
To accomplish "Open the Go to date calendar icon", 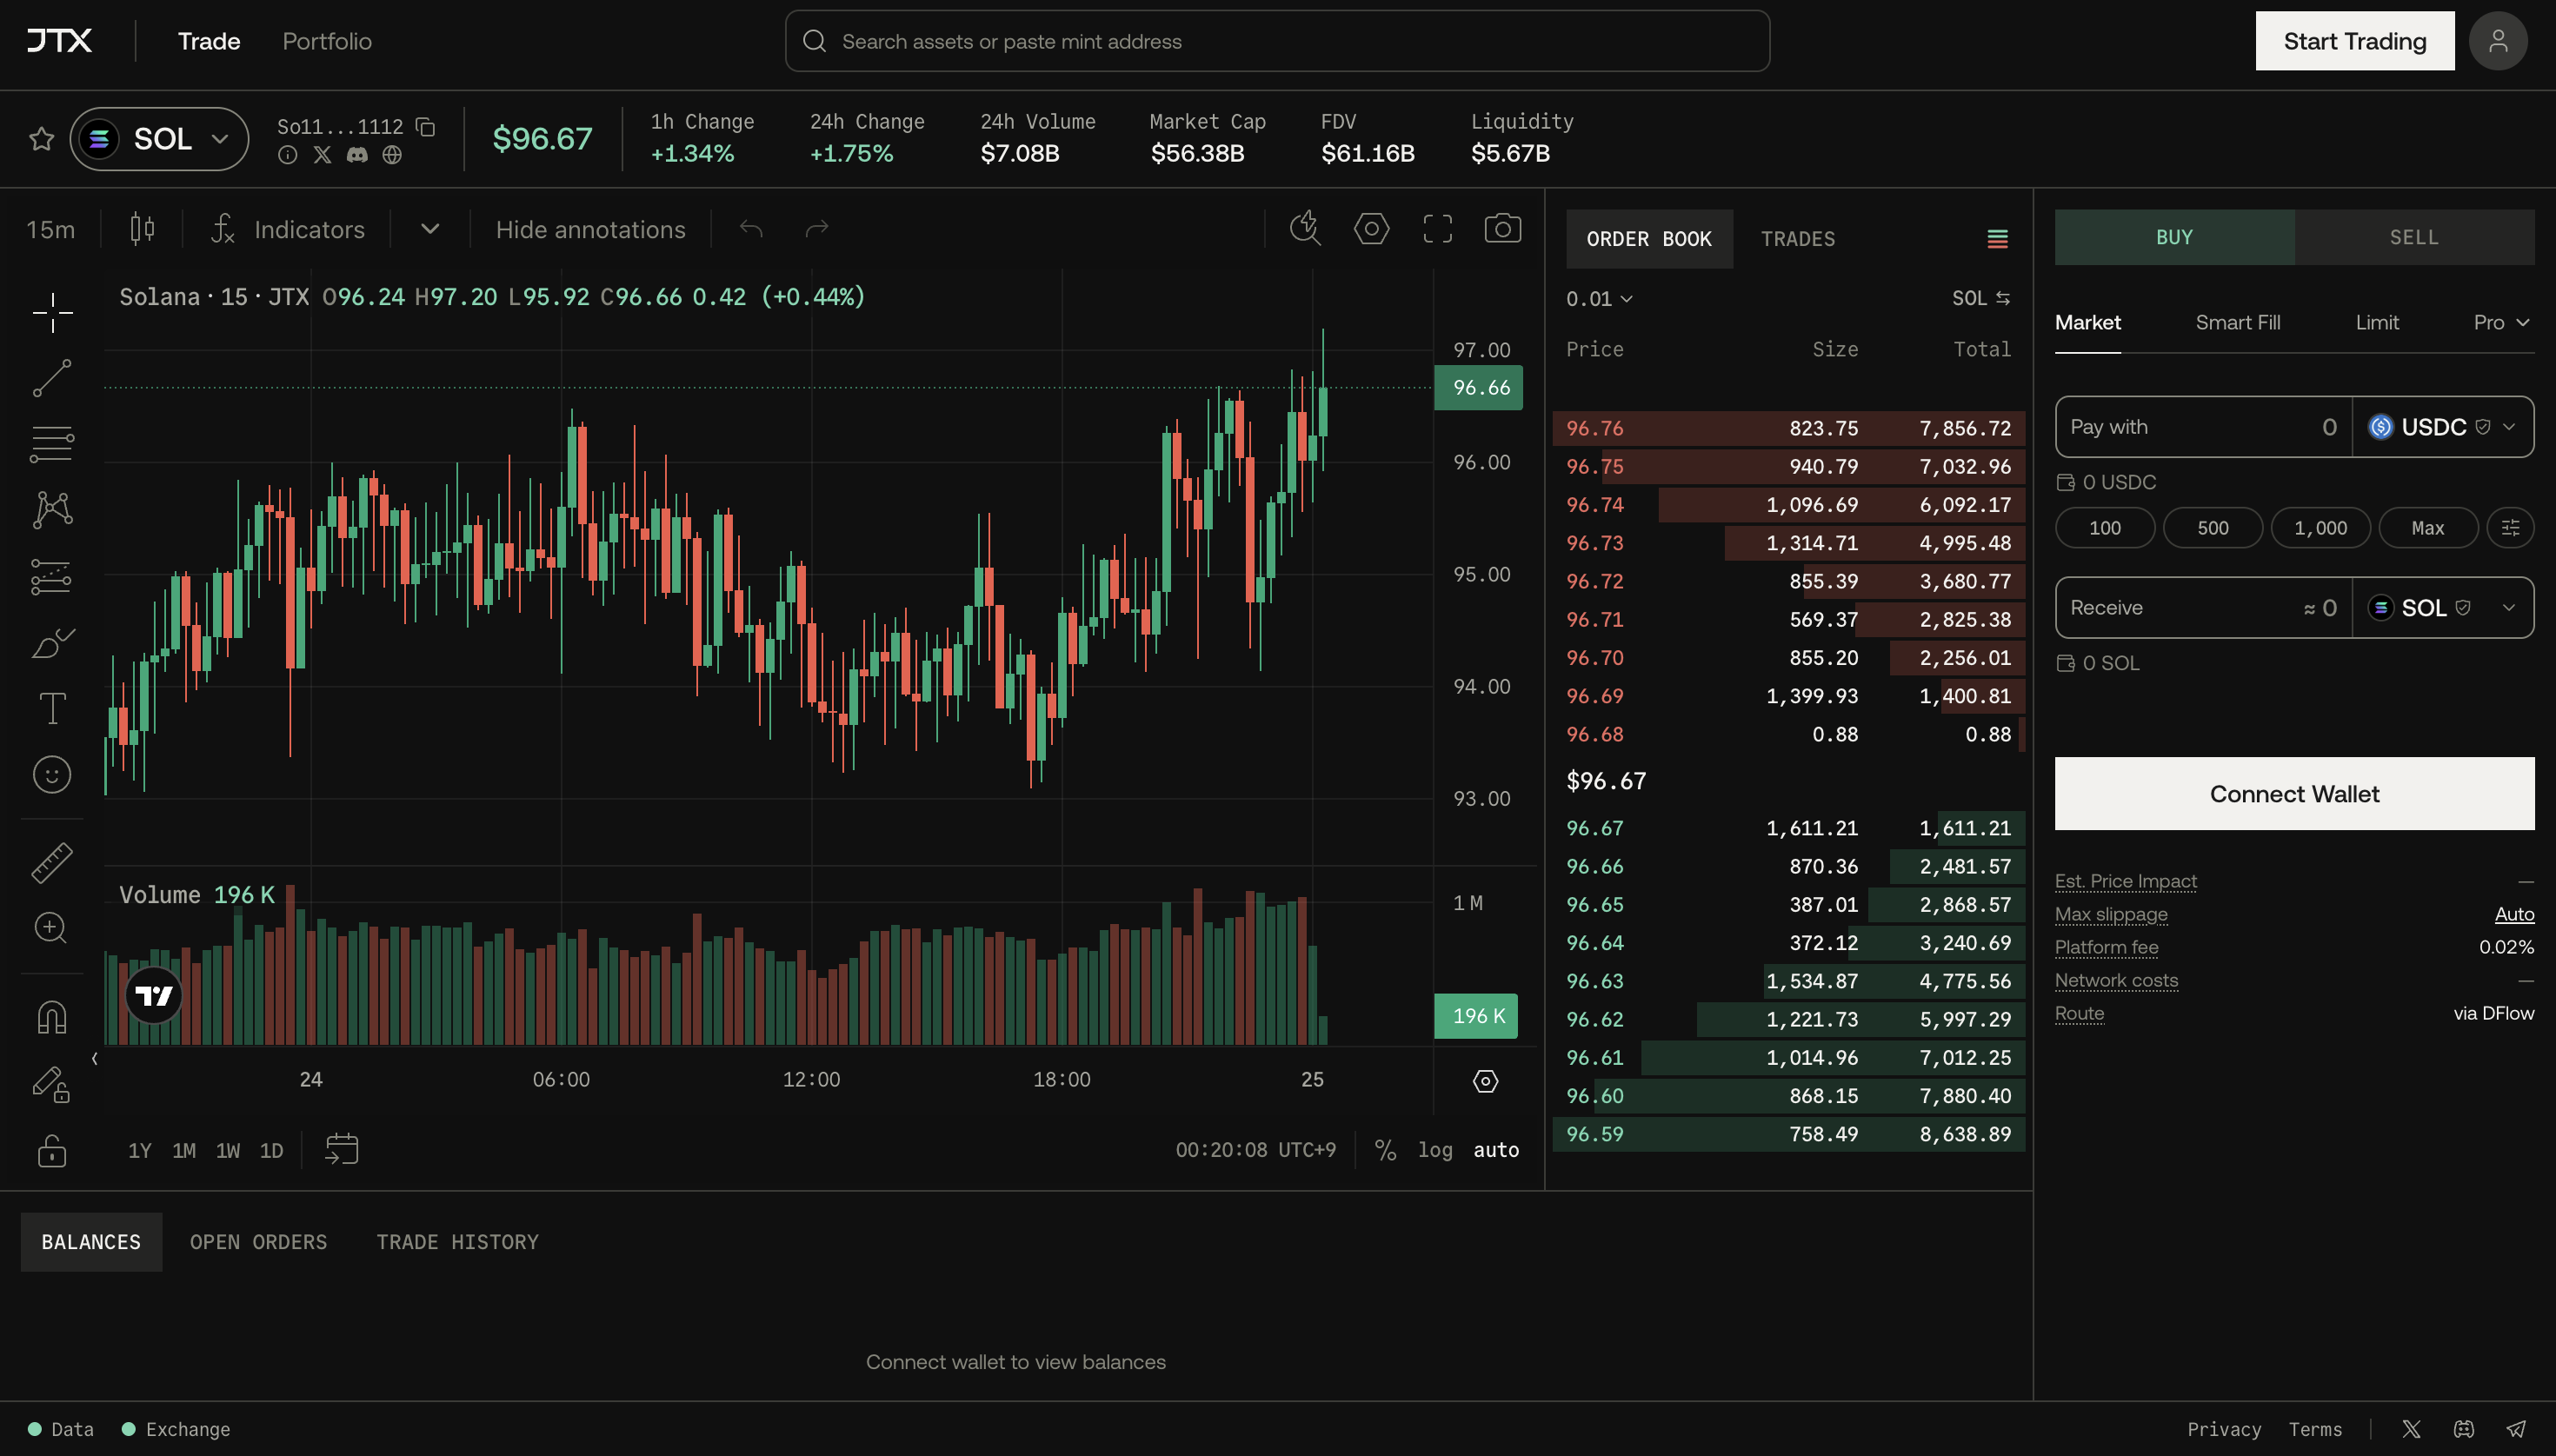I will click(342, 1149).
